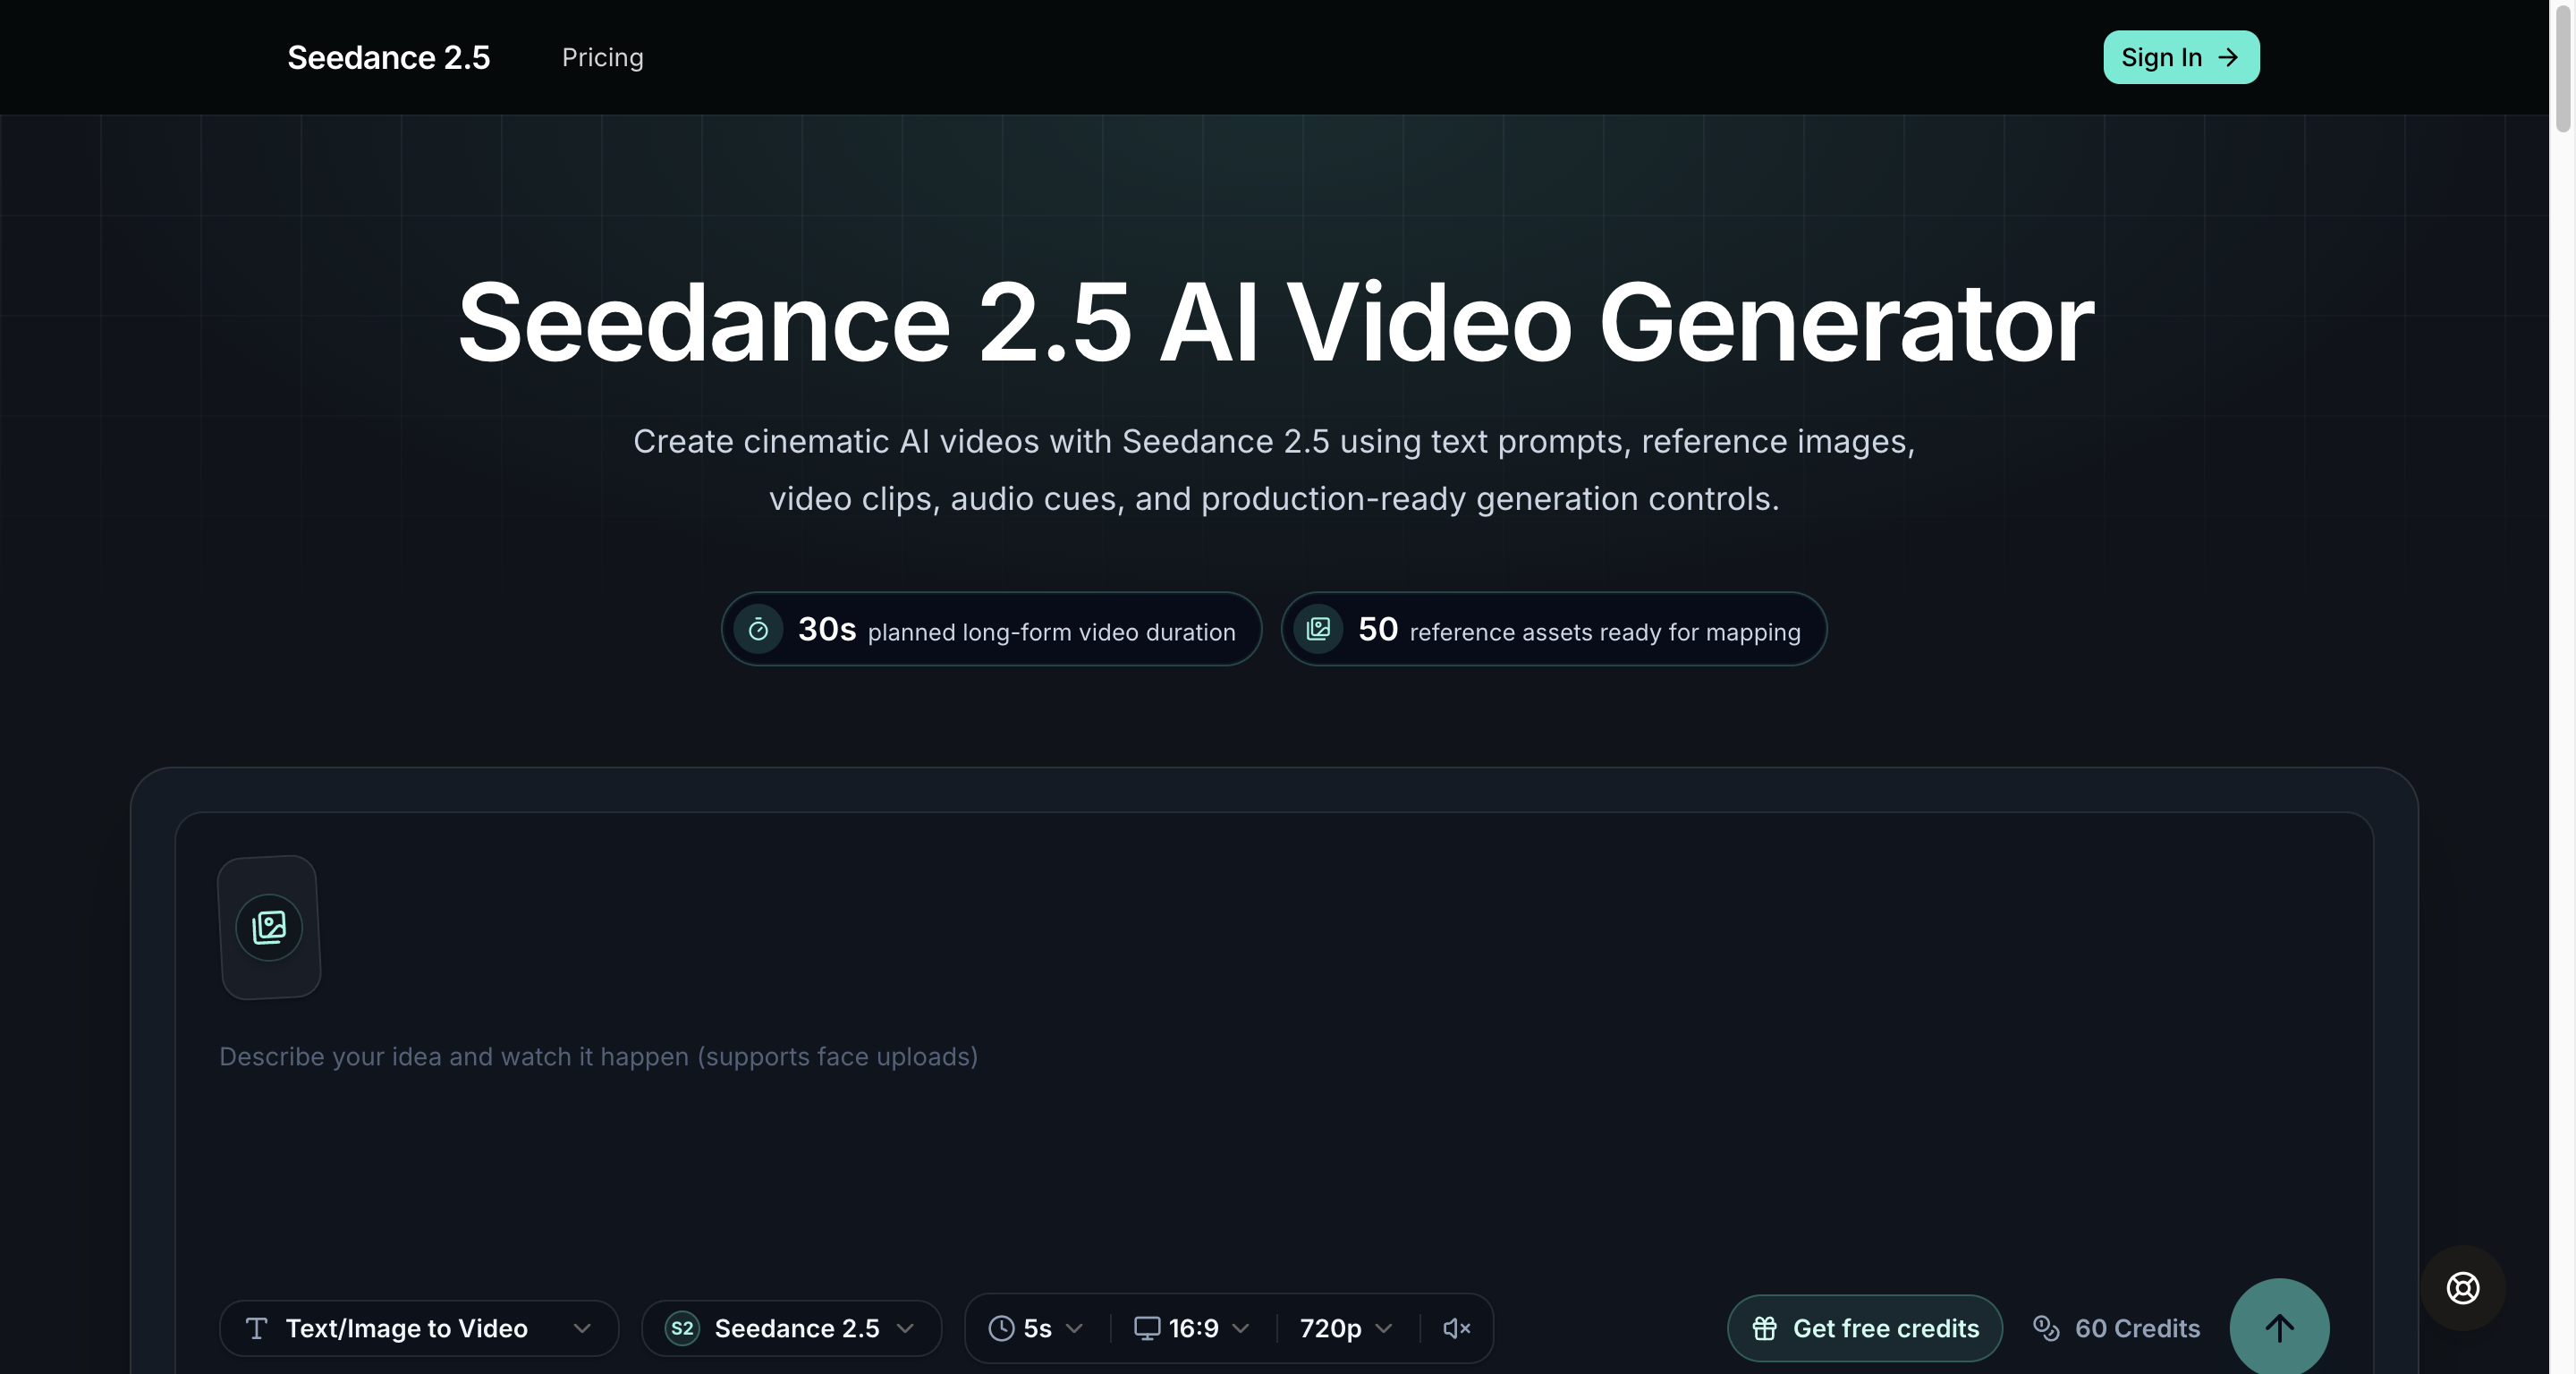The height and width of the screenshot is (1374, 2576).
Task: Click chevron next to Text/Image to Video
Action: coord(582,1328)
